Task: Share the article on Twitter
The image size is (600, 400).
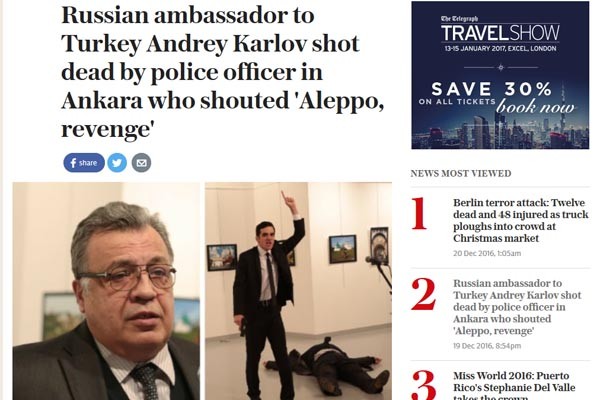Action: coord(117,163)
